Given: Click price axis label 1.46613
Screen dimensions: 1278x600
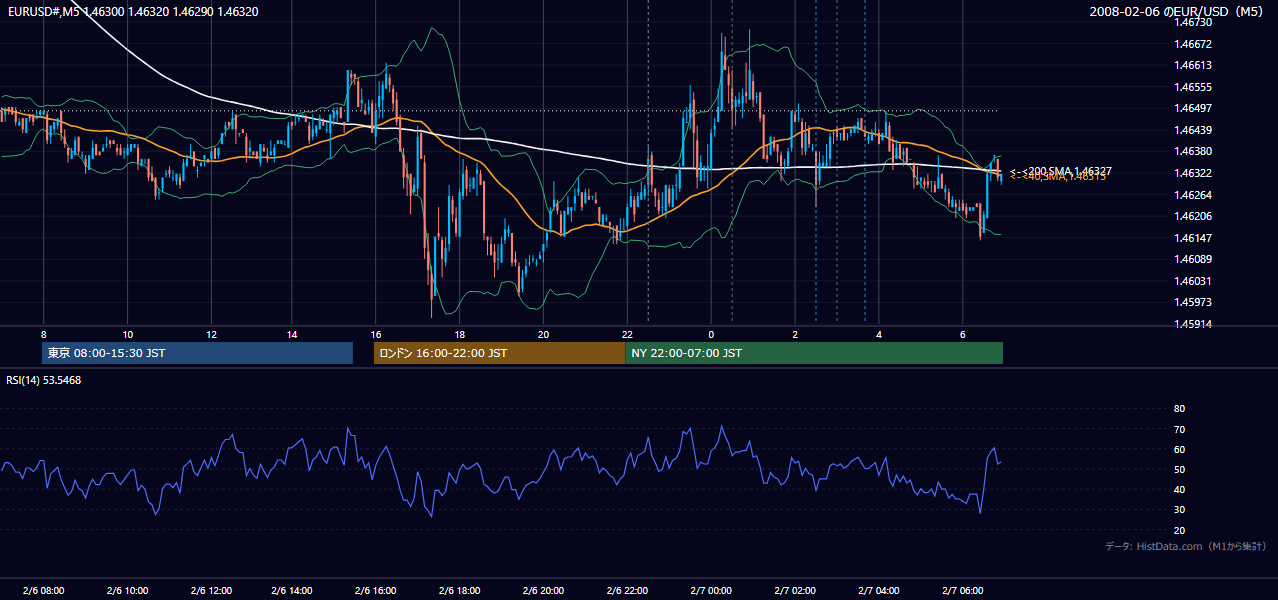Looking at the screenshot, I should tap(1194, 65).
